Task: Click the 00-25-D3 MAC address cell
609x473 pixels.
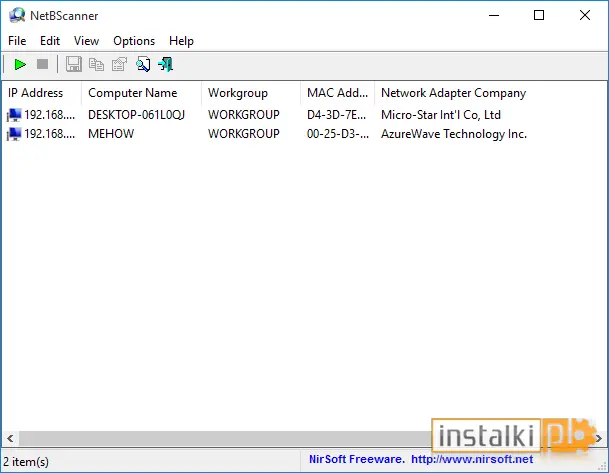Action: click(x=338, y=134)
